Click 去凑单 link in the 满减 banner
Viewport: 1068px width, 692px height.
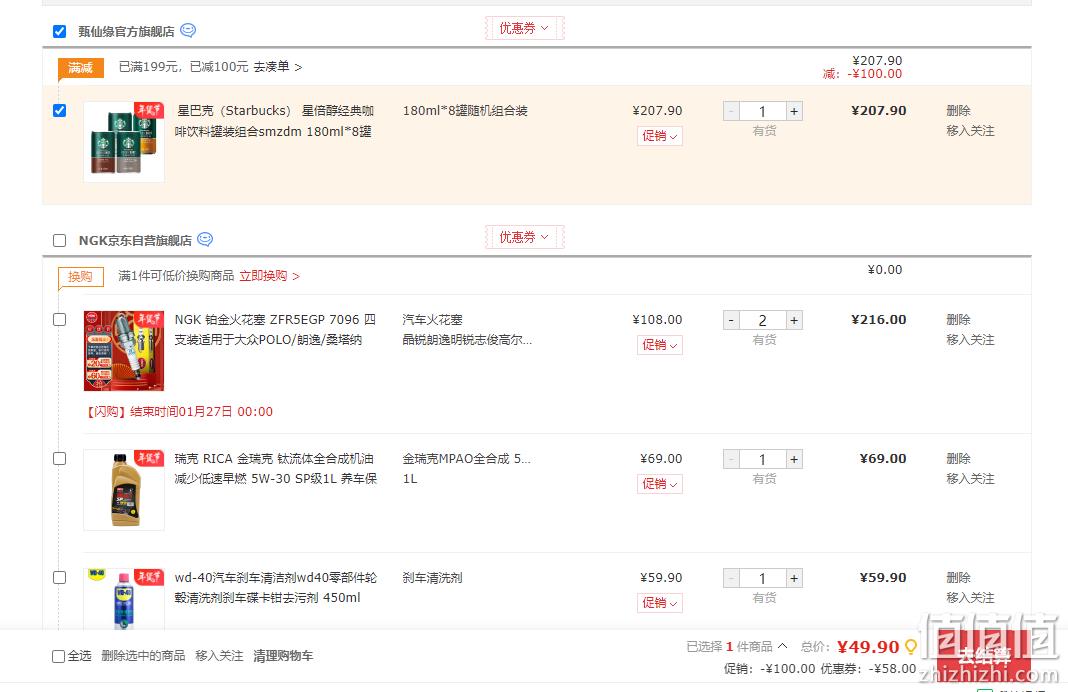(278, 67)
